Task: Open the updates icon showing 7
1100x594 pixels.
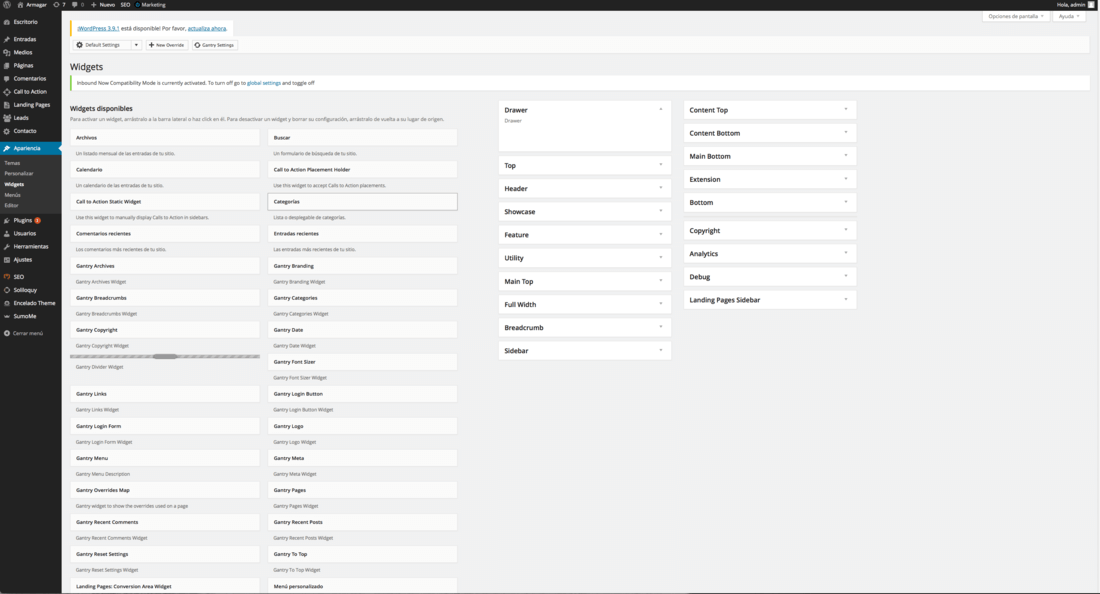Action: [x=56, y=4]
